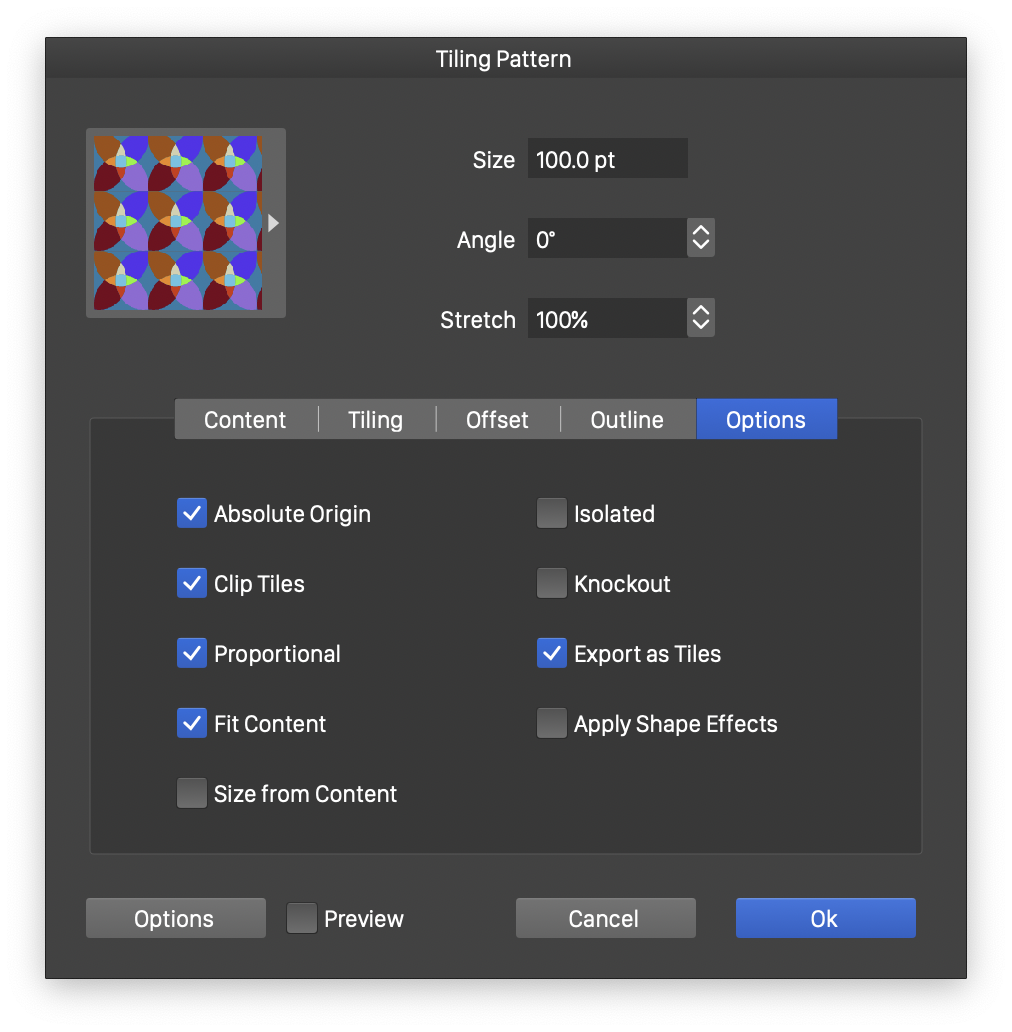The image size is (1012, 1032).
Task: Enable the Isolated checkbox
Action: point(552,514)
